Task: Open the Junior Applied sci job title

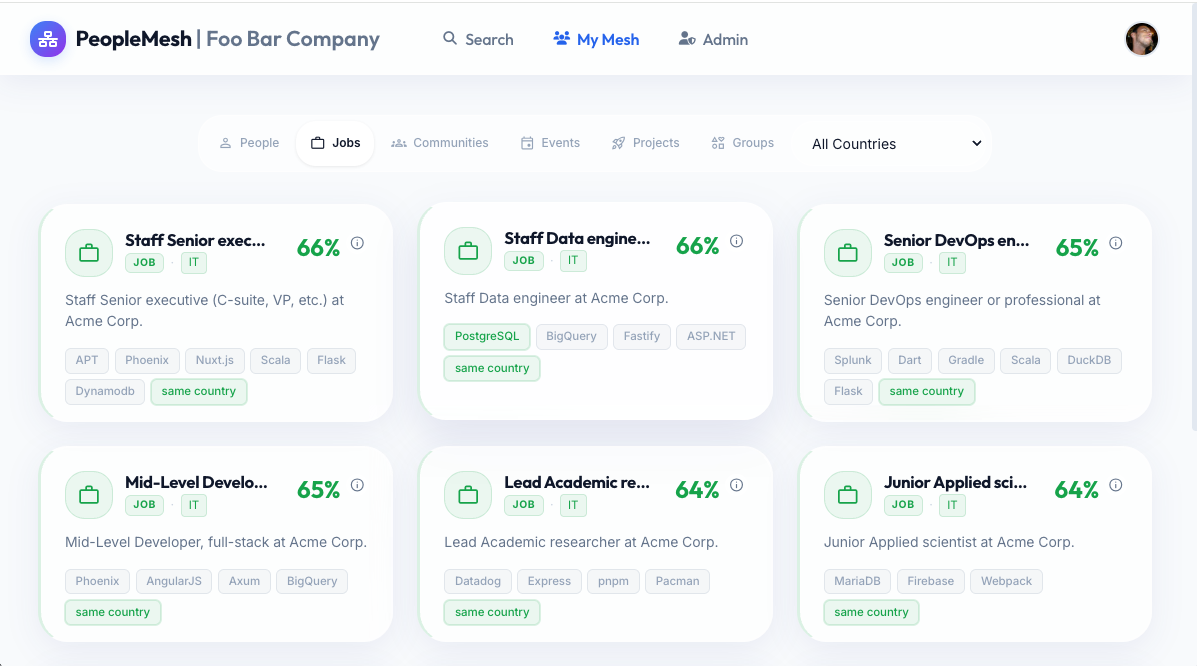Action: point(956,483)
